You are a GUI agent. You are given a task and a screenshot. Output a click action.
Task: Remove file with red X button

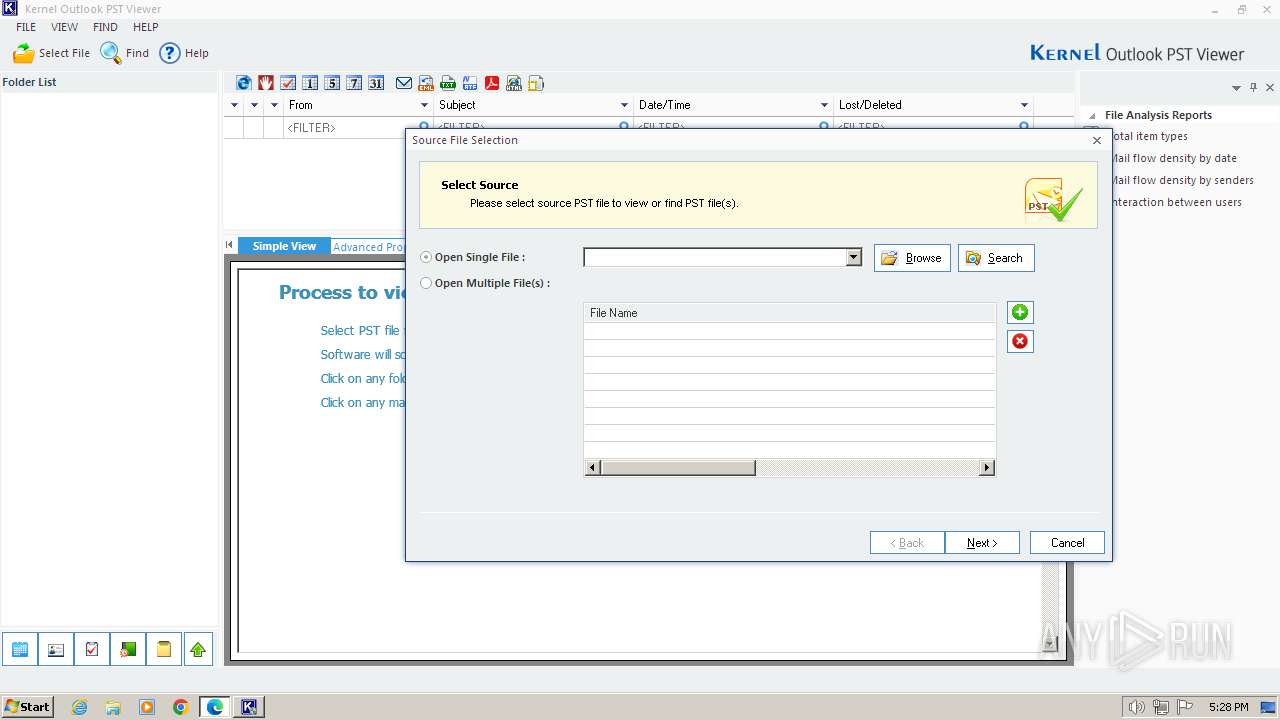[x=1020, y=341]
